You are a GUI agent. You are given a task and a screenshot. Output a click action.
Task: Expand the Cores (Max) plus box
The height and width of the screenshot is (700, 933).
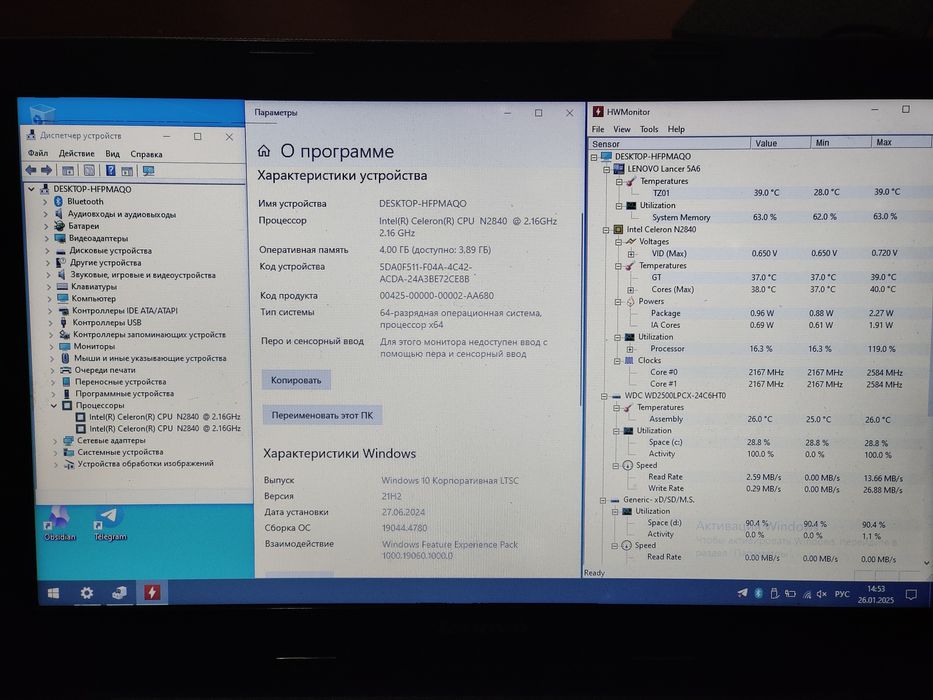[x=630, y=290]
